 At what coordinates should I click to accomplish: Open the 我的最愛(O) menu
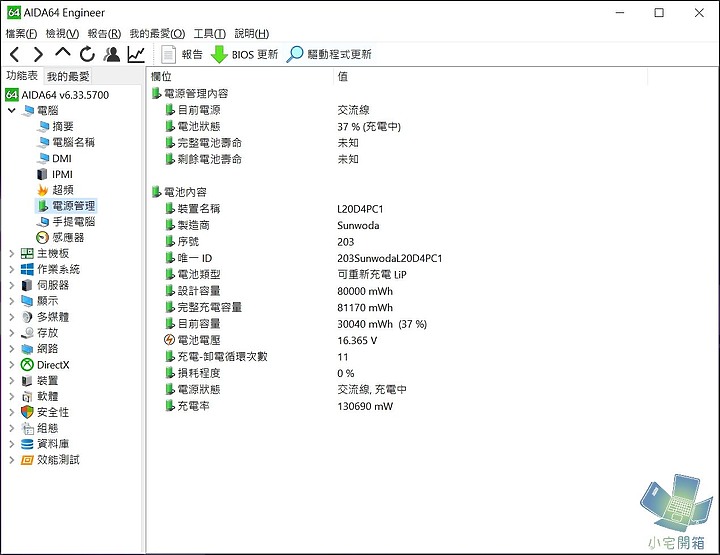157,34
